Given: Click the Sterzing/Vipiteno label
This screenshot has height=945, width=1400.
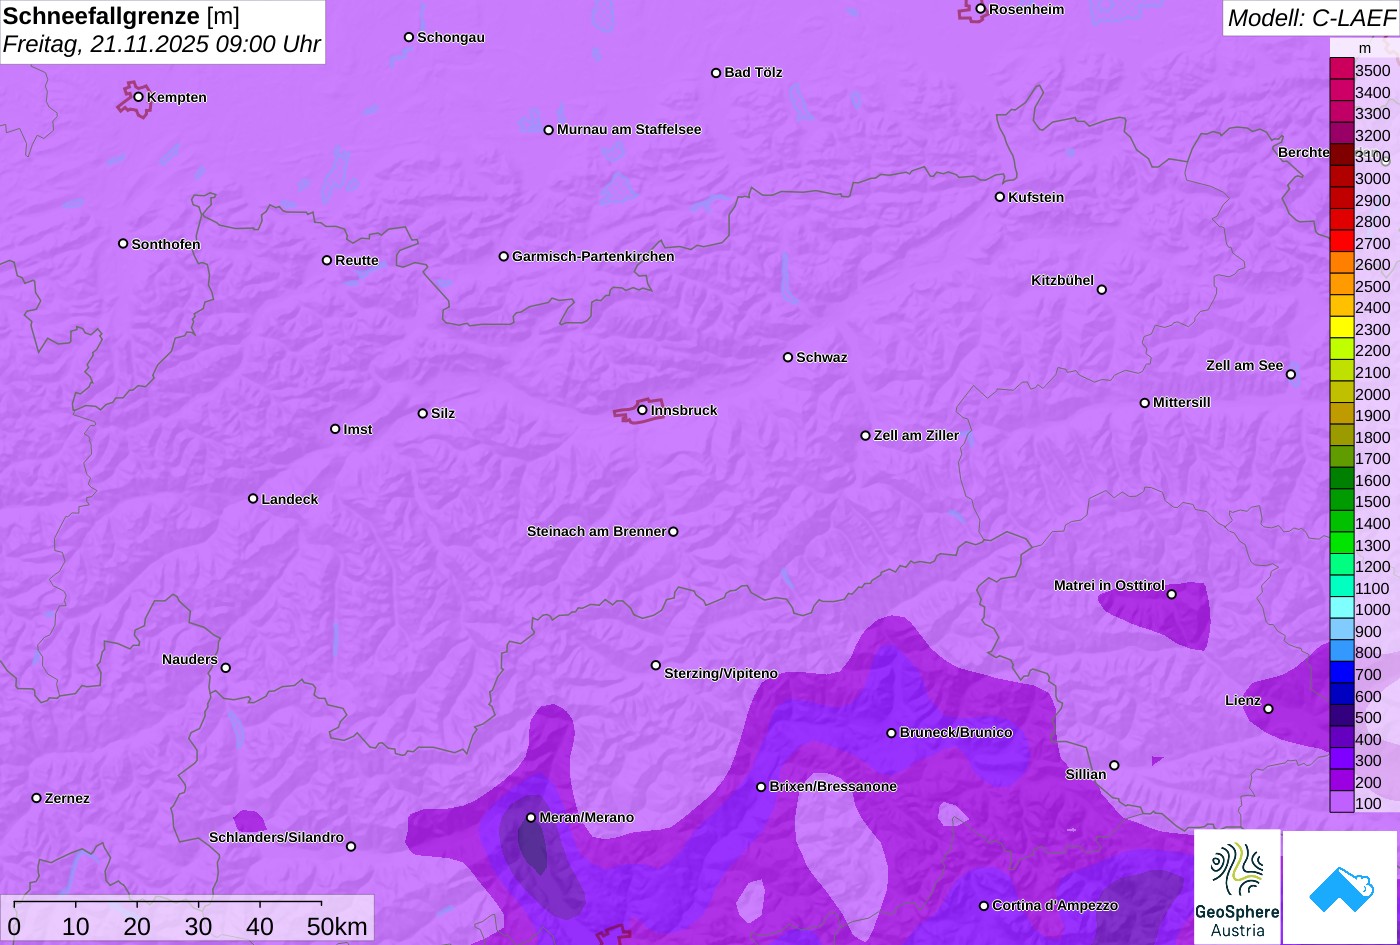Looking at the screenshot, I should coord(721,673).
